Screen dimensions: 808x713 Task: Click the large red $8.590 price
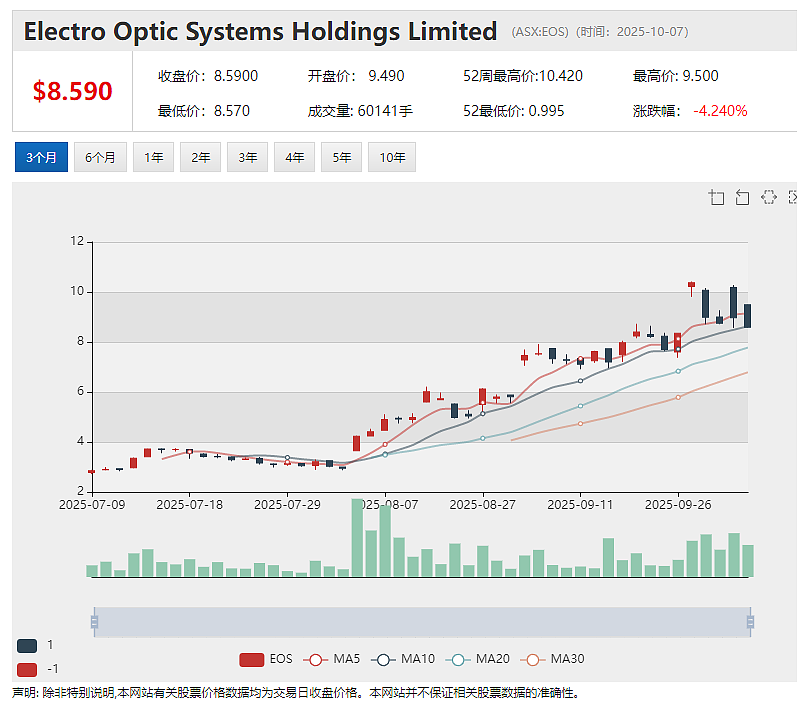[x=73, y=91]
